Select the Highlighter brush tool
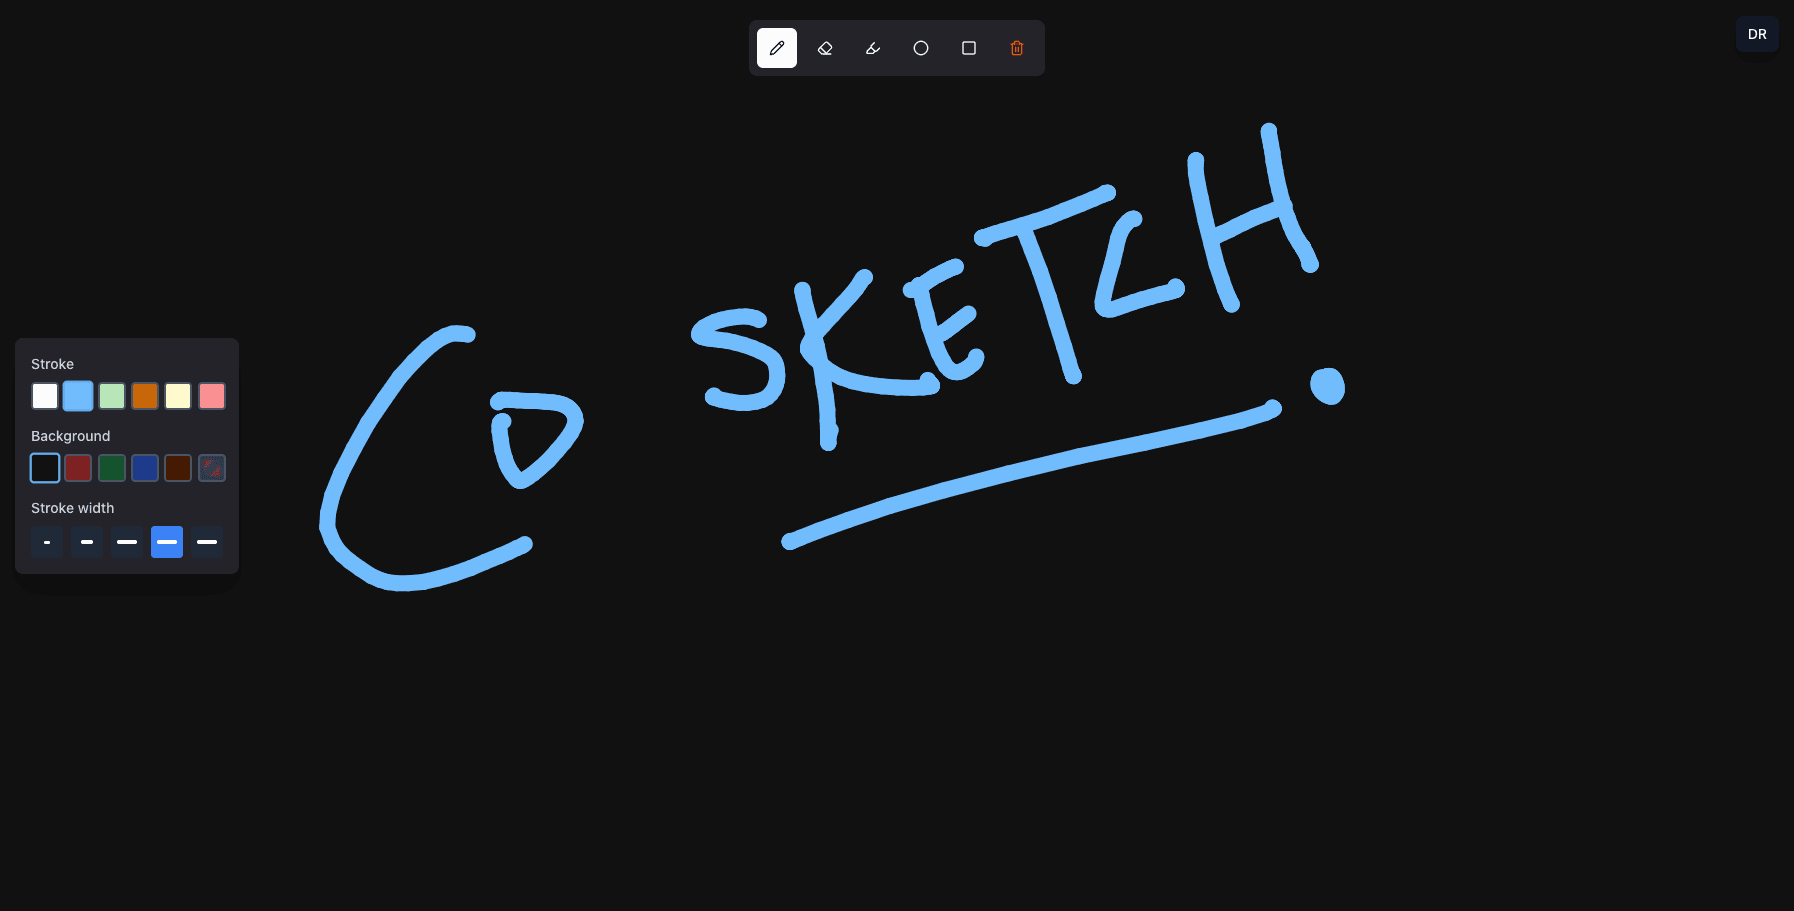The width and height of the screenshot is (1794, 911). coord(873,48)
